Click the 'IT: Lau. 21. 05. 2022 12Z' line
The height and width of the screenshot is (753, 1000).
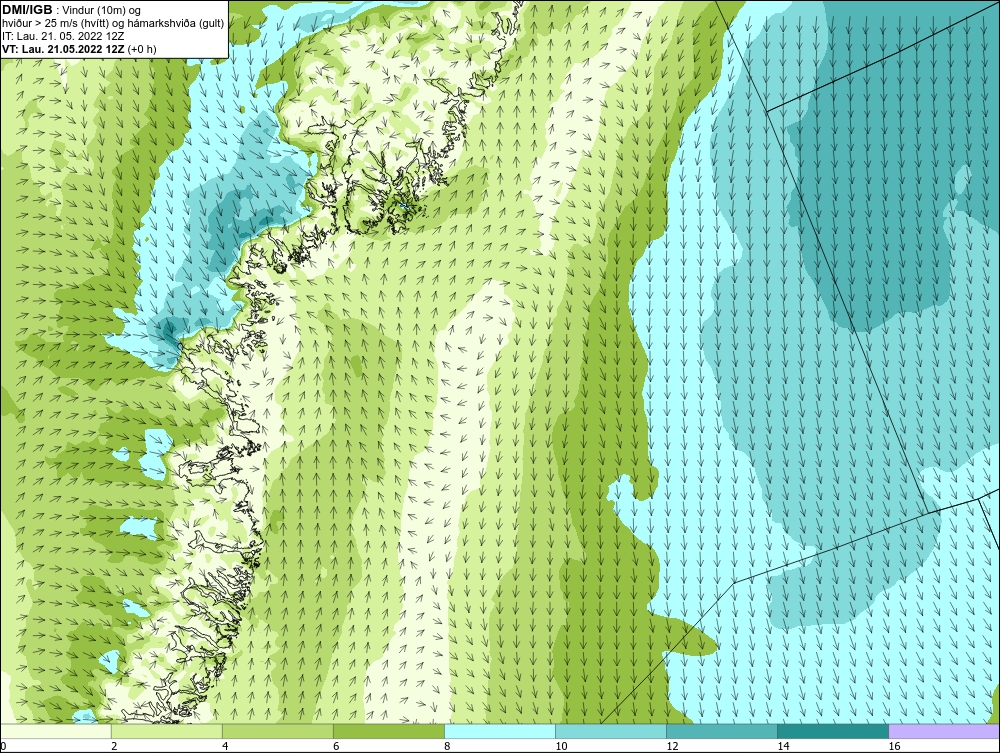pyautogui.click(x=63, y=36)
